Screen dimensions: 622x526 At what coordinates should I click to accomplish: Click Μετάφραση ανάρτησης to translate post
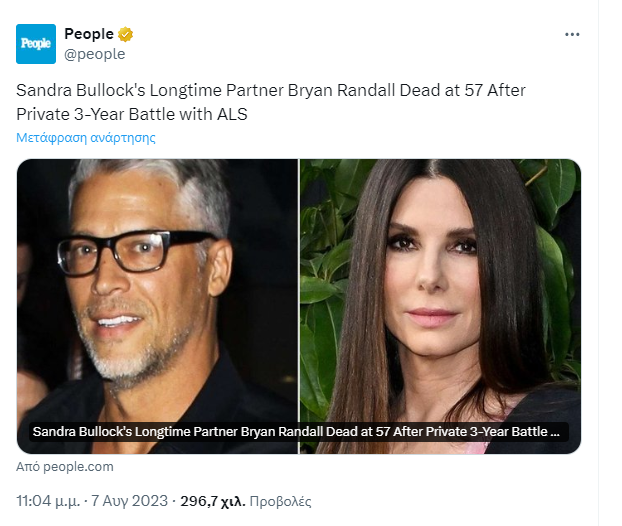point(86,138)
